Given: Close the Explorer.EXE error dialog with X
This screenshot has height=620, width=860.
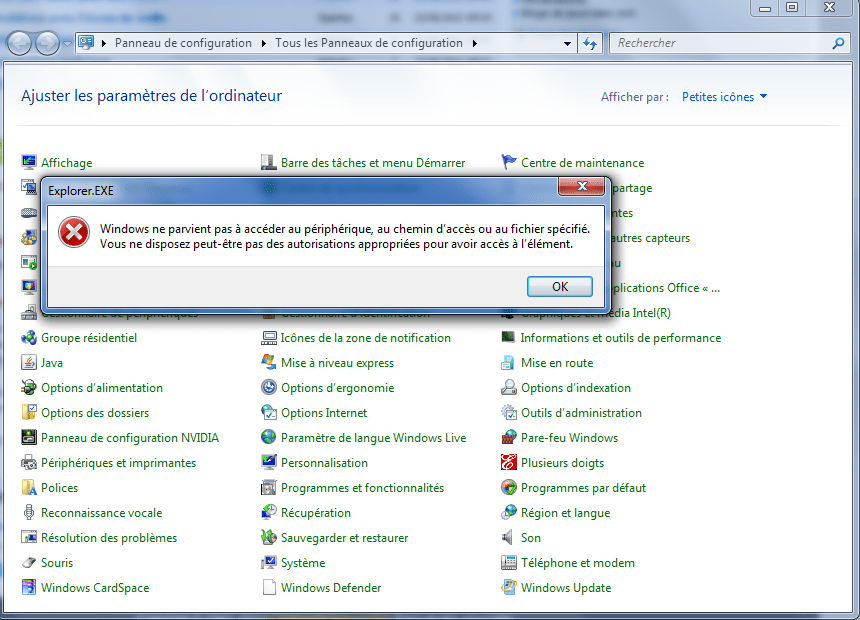Looking at the screenshot, I should (582, 187).
